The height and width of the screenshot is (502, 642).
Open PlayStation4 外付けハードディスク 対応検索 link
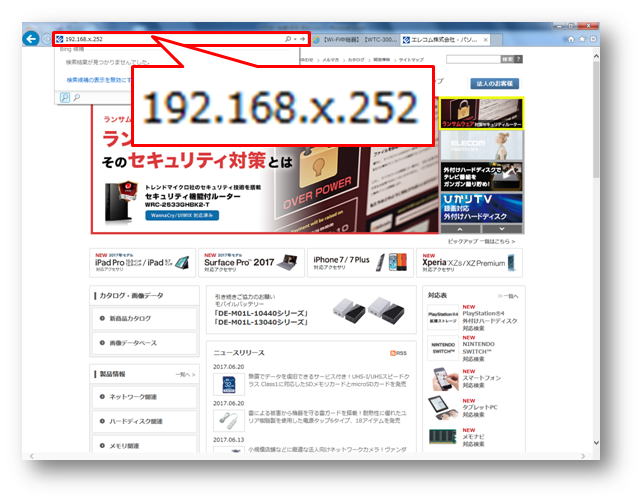pos(490,321)
